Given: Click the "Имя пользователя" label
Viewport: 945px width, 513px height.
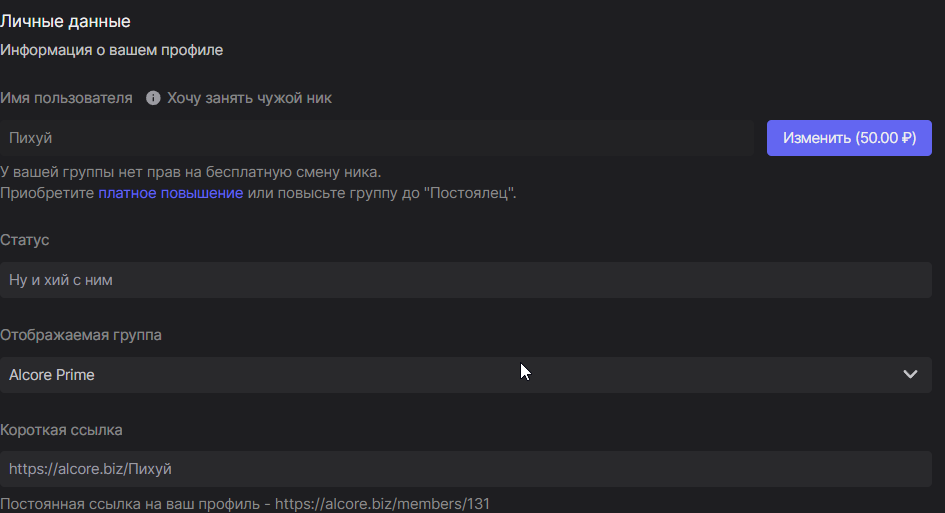Looking at the screenshot, I should [66, 98].
